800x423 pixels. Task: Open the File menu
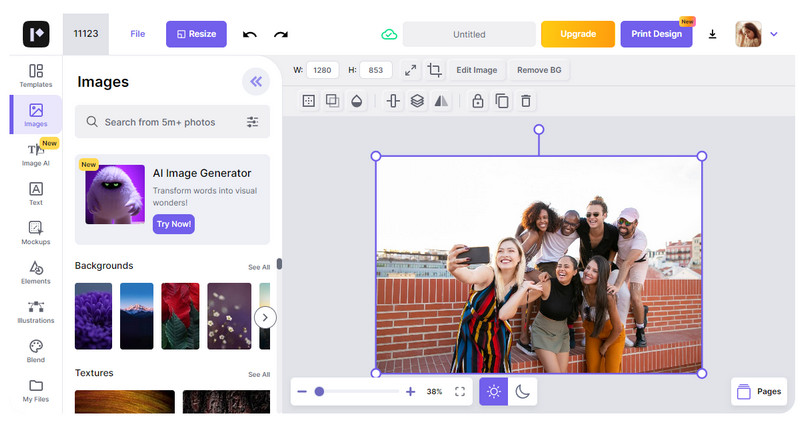tap(138, 34)
